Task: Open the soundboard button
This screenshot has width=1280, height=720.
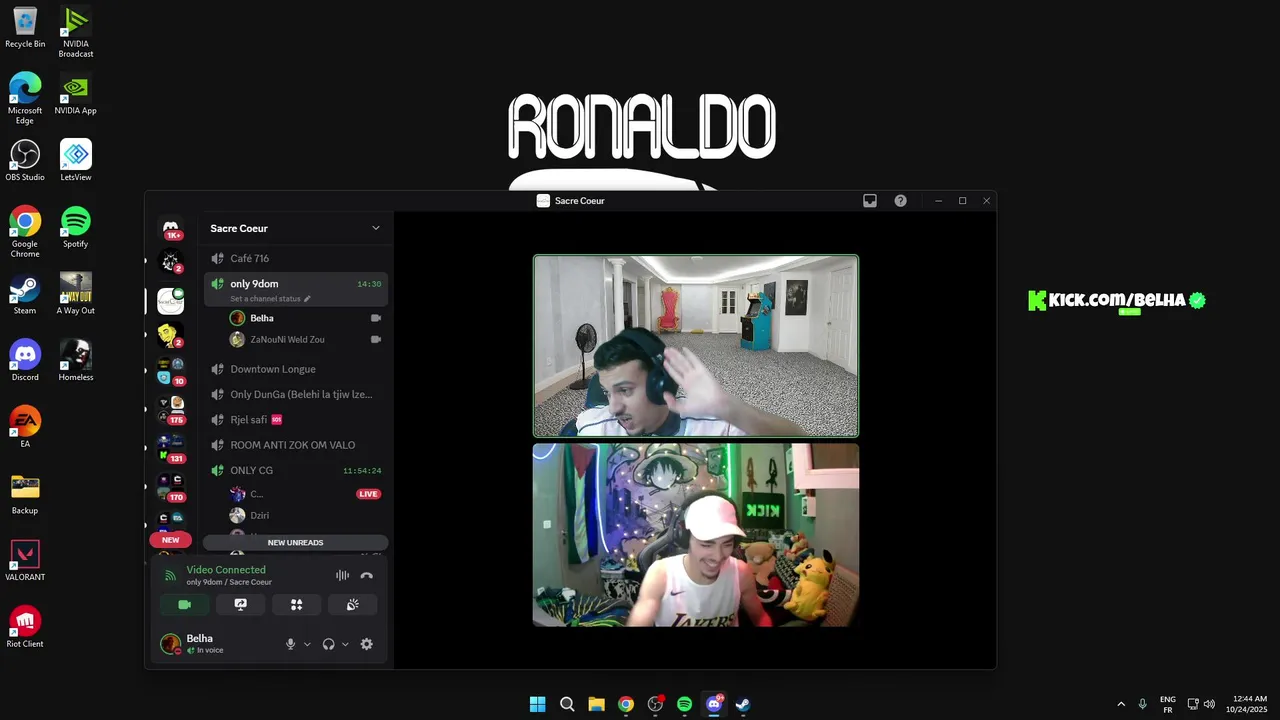Action: (x=352, y=605)
